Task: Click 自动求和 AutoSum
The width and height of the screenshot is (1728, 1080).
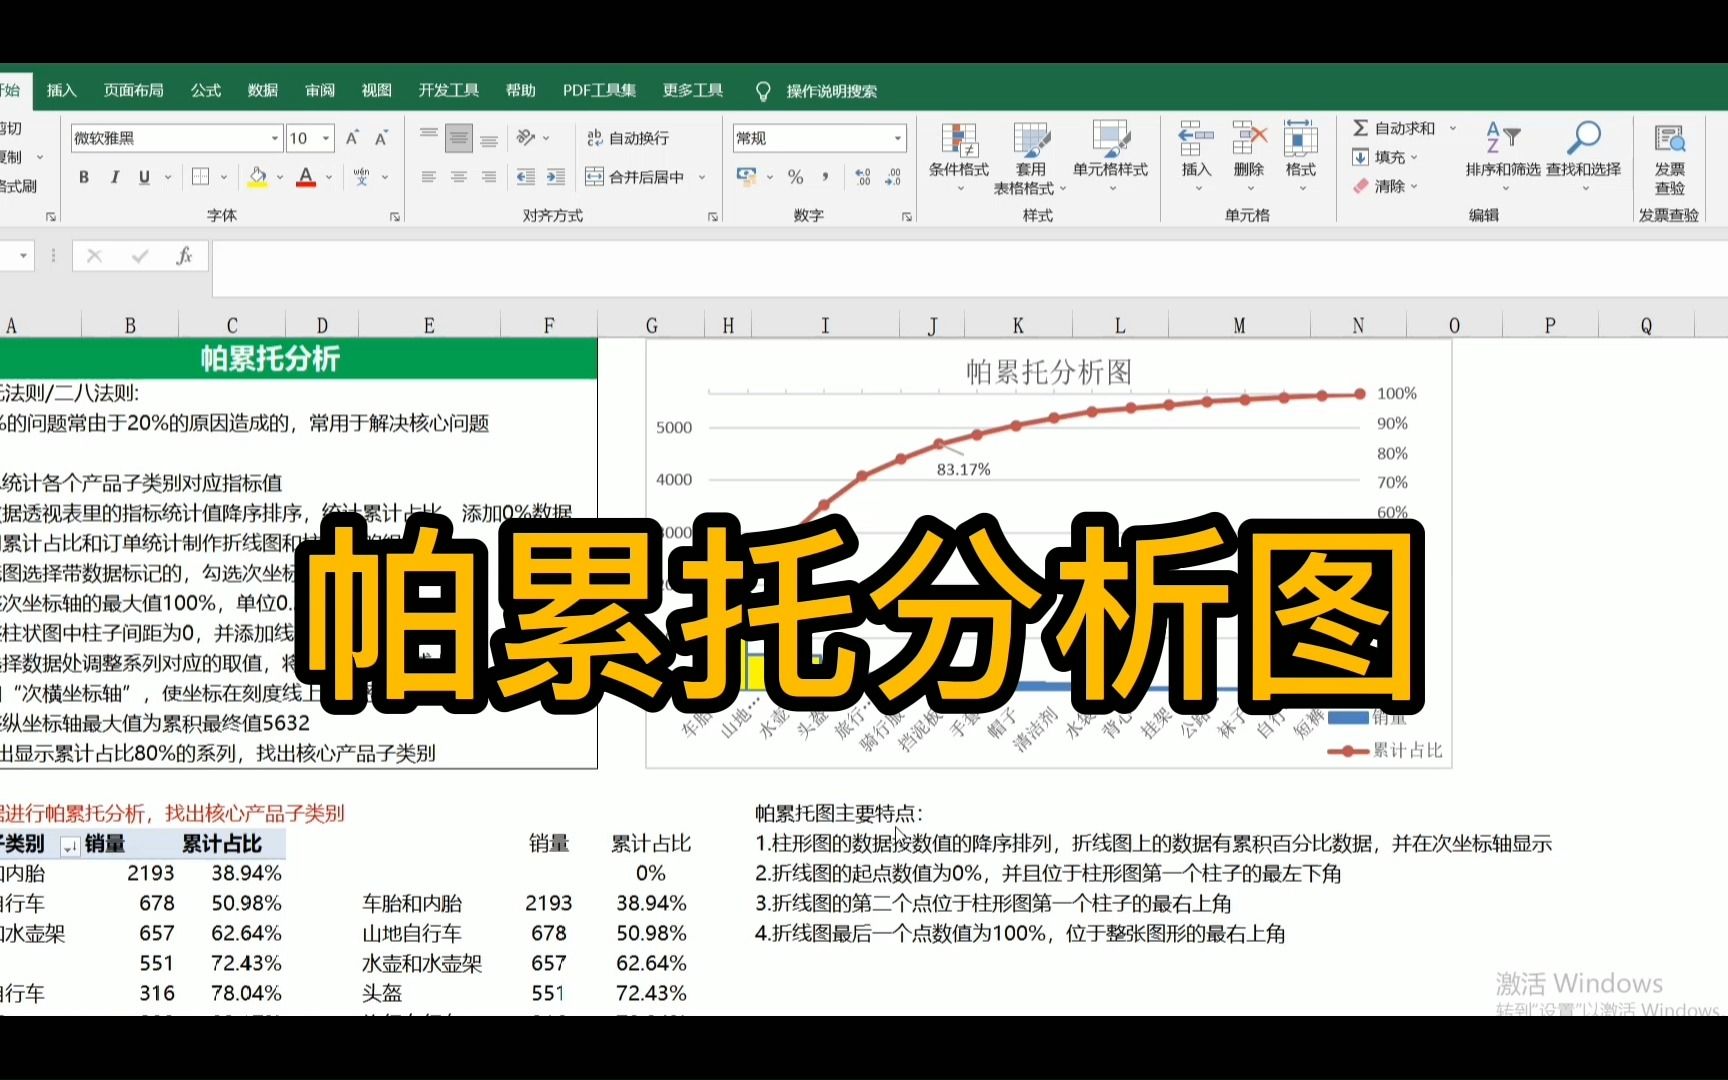Action: coord(1394,128)
